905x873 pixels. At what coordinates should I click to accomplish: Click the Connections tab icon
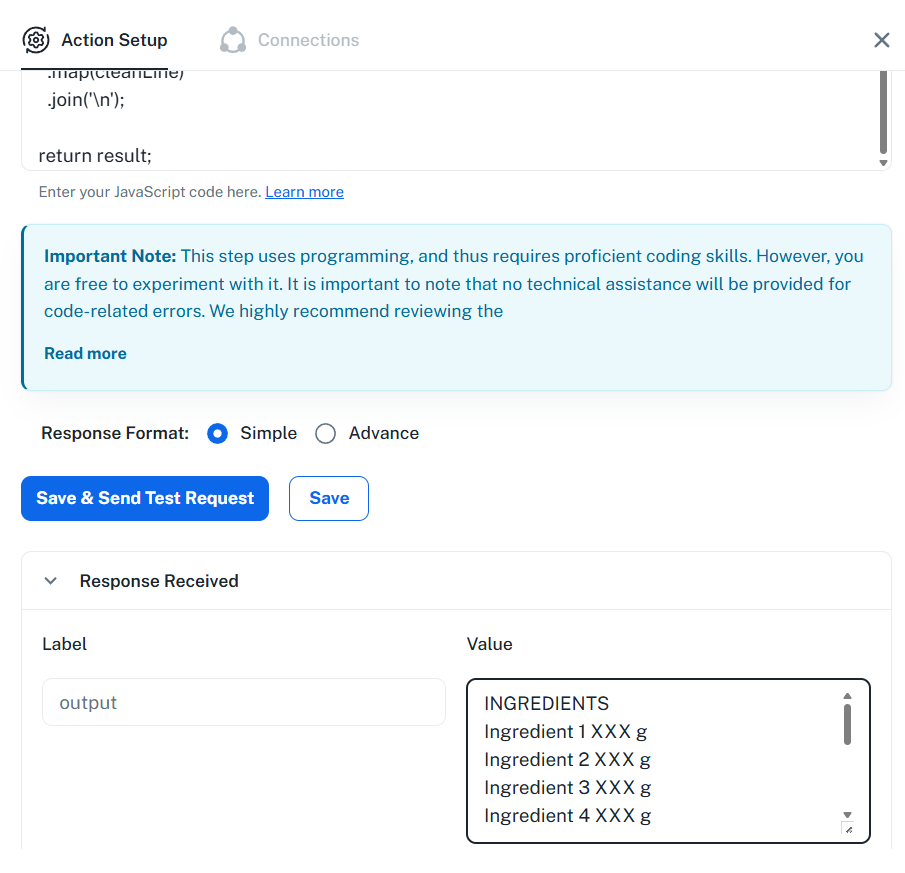[233, 40]
